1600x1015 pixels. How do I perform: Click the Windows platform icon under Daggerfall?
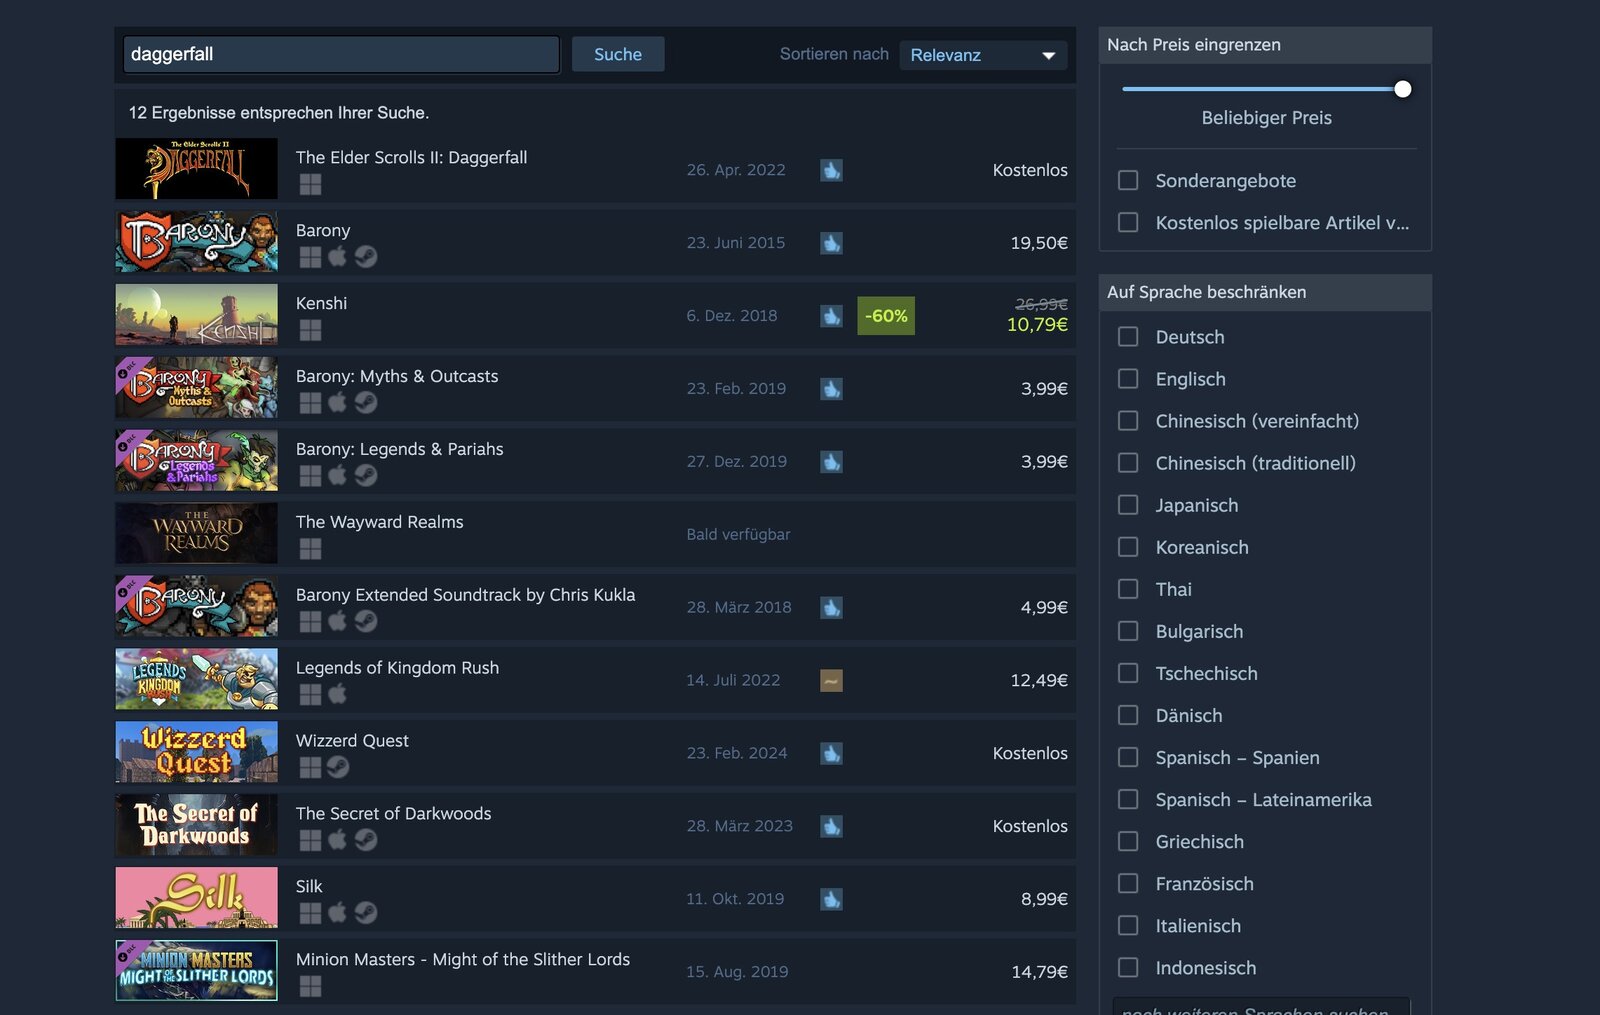pos(311,185)
